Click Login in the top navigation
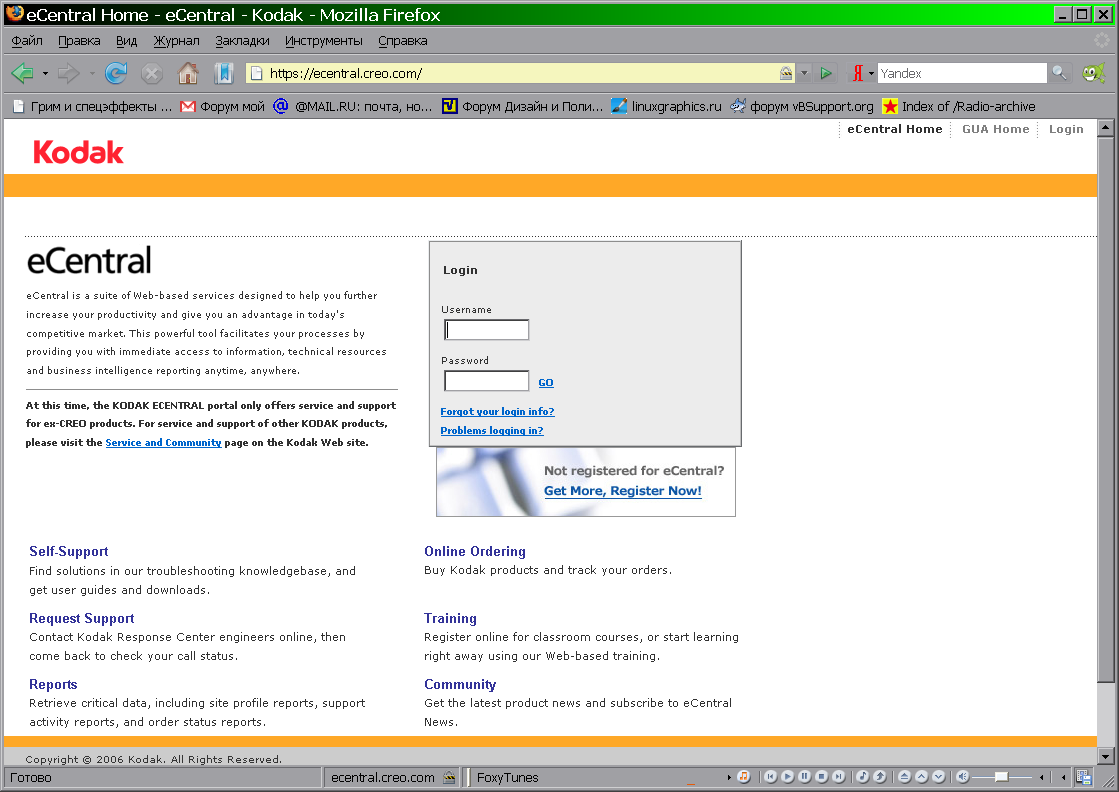The image size is (1119, 792). (x=1066, y=129)
